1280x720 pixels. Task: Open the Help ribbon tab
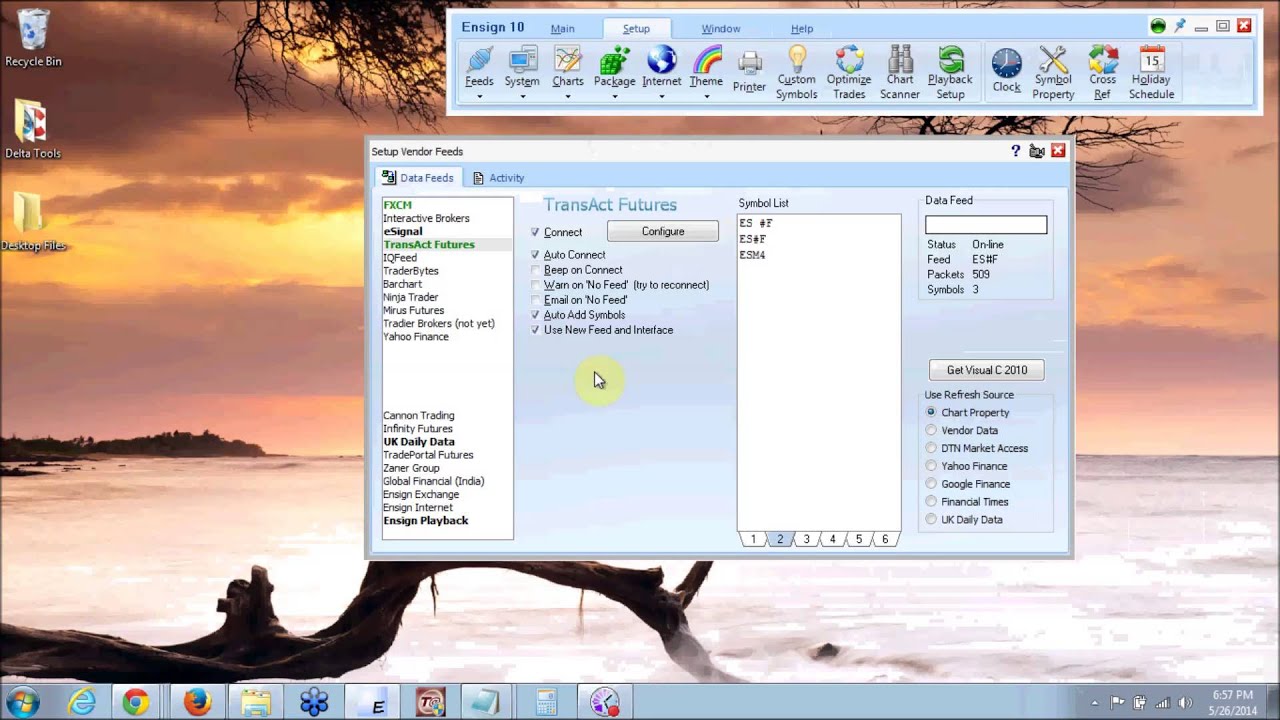pyautogui.click(x=802, y=29)
